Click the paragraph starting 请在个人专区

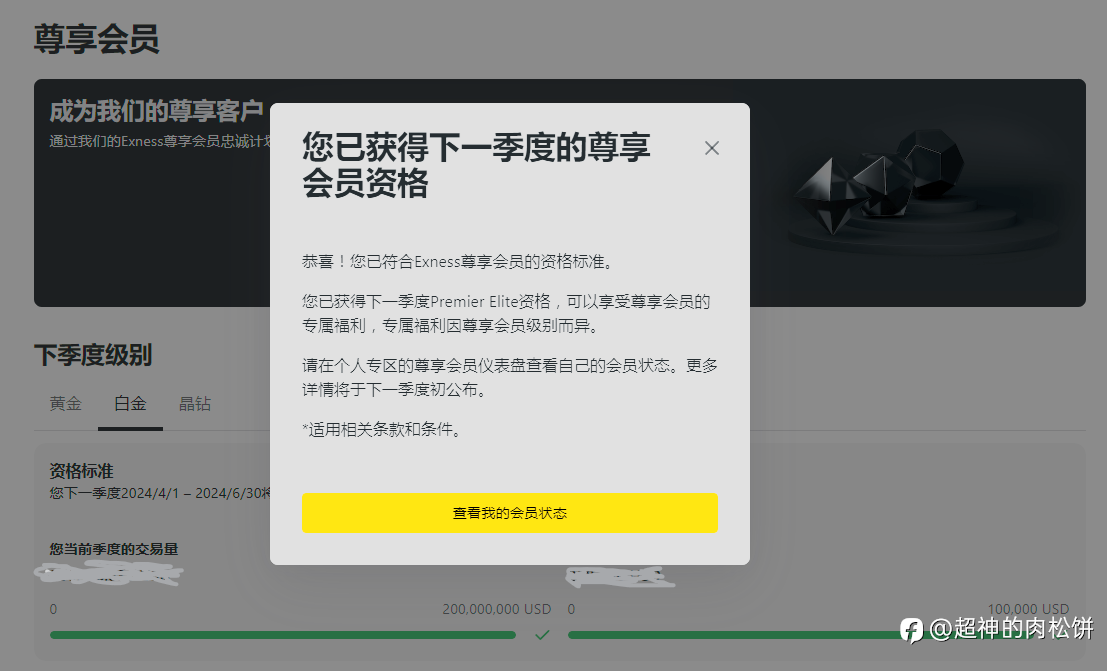coord(510,377)
